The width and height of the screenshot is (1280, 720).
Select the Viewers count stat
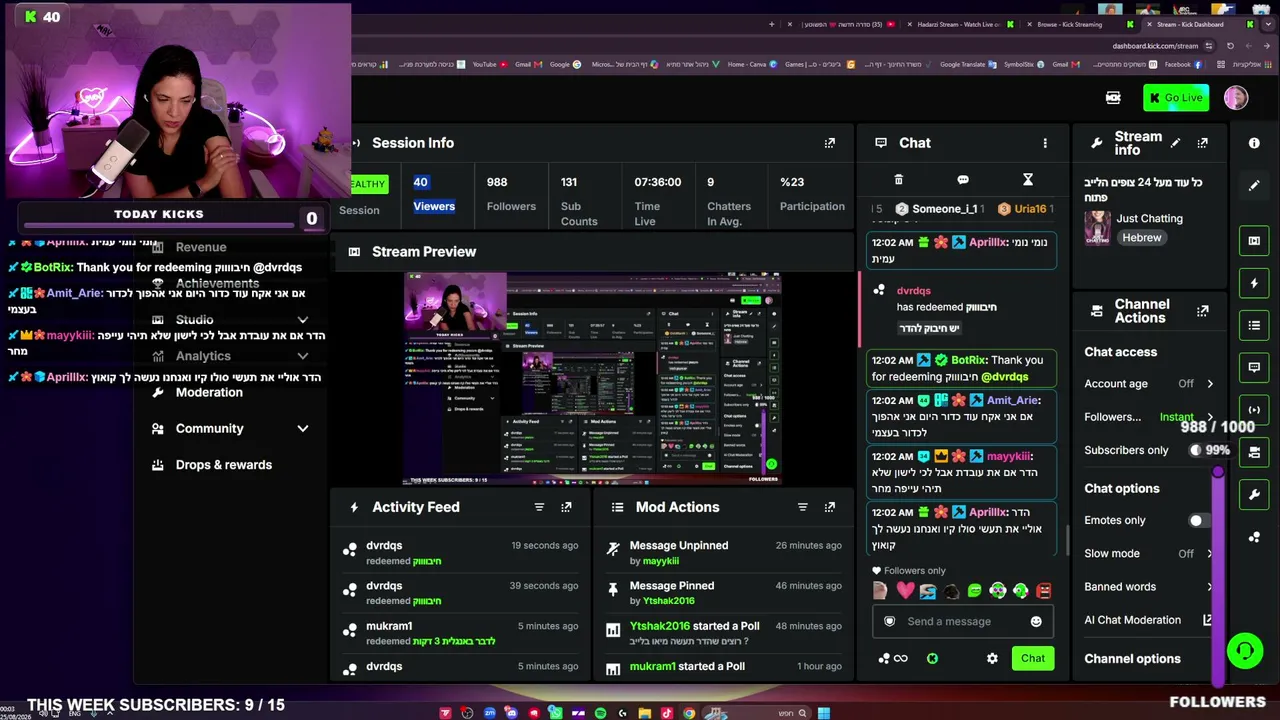point(434,194)
